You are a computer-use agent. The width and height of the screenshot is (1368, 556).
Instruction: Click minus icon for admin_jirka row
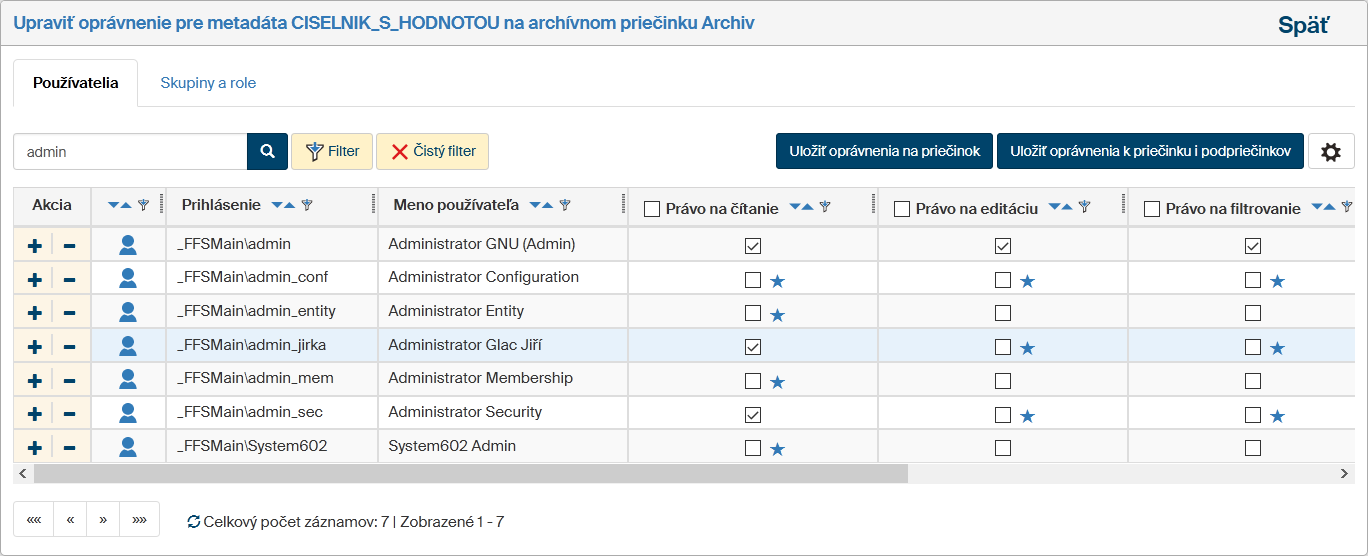tap(69, 347)
